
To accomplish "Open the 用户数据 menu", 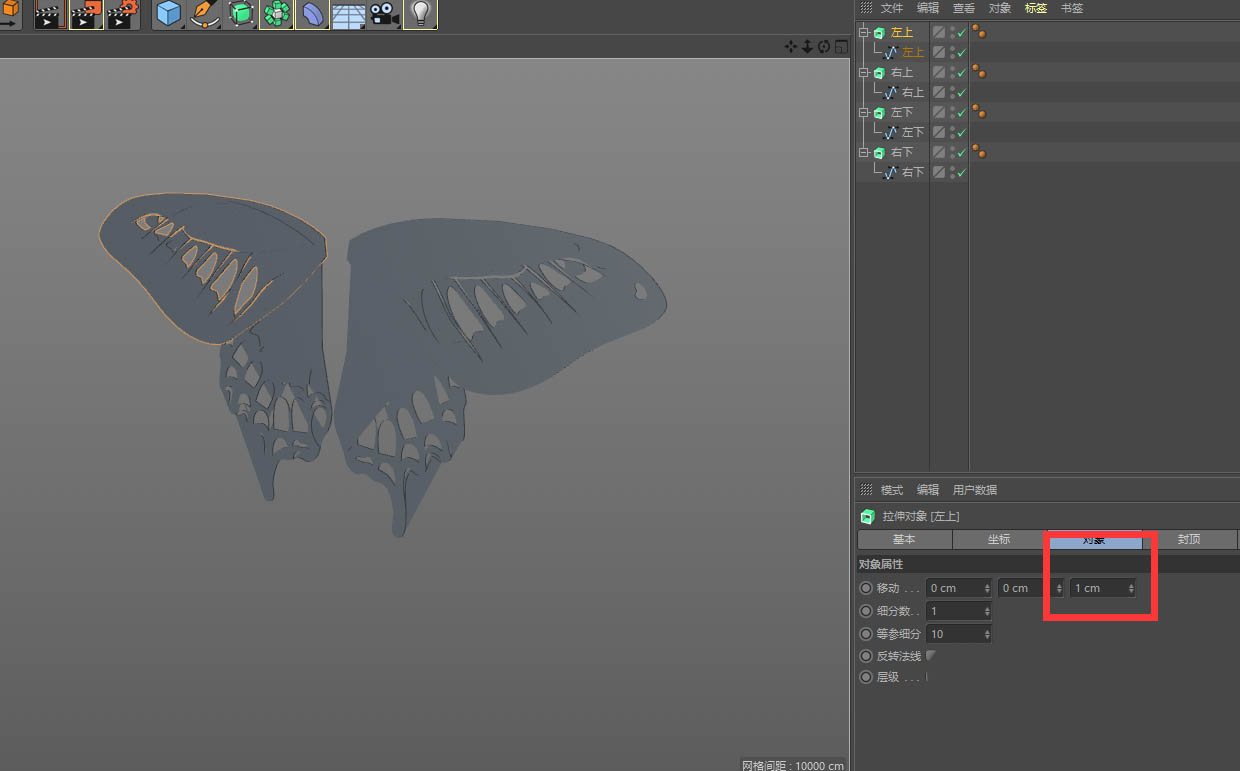I will [974, 490].
